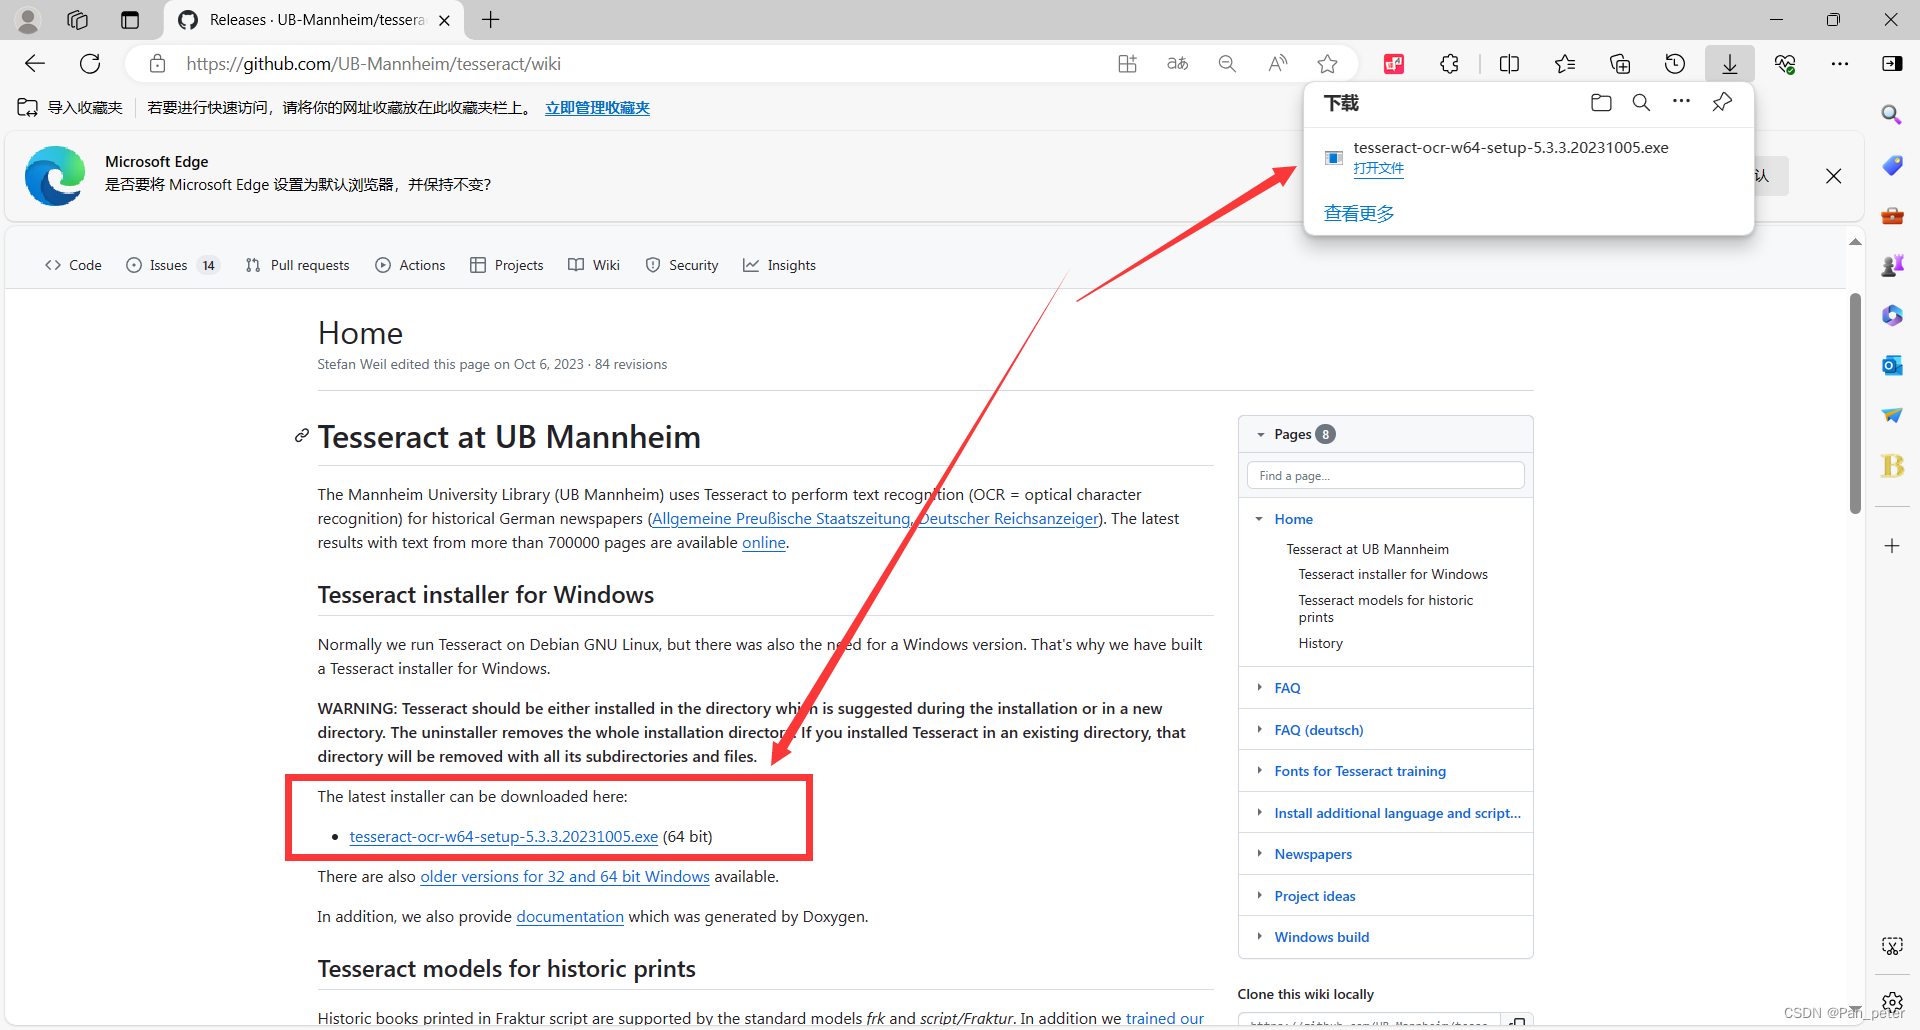
Task: Jump to the History section link
Action: click(x=1320, y=643)
